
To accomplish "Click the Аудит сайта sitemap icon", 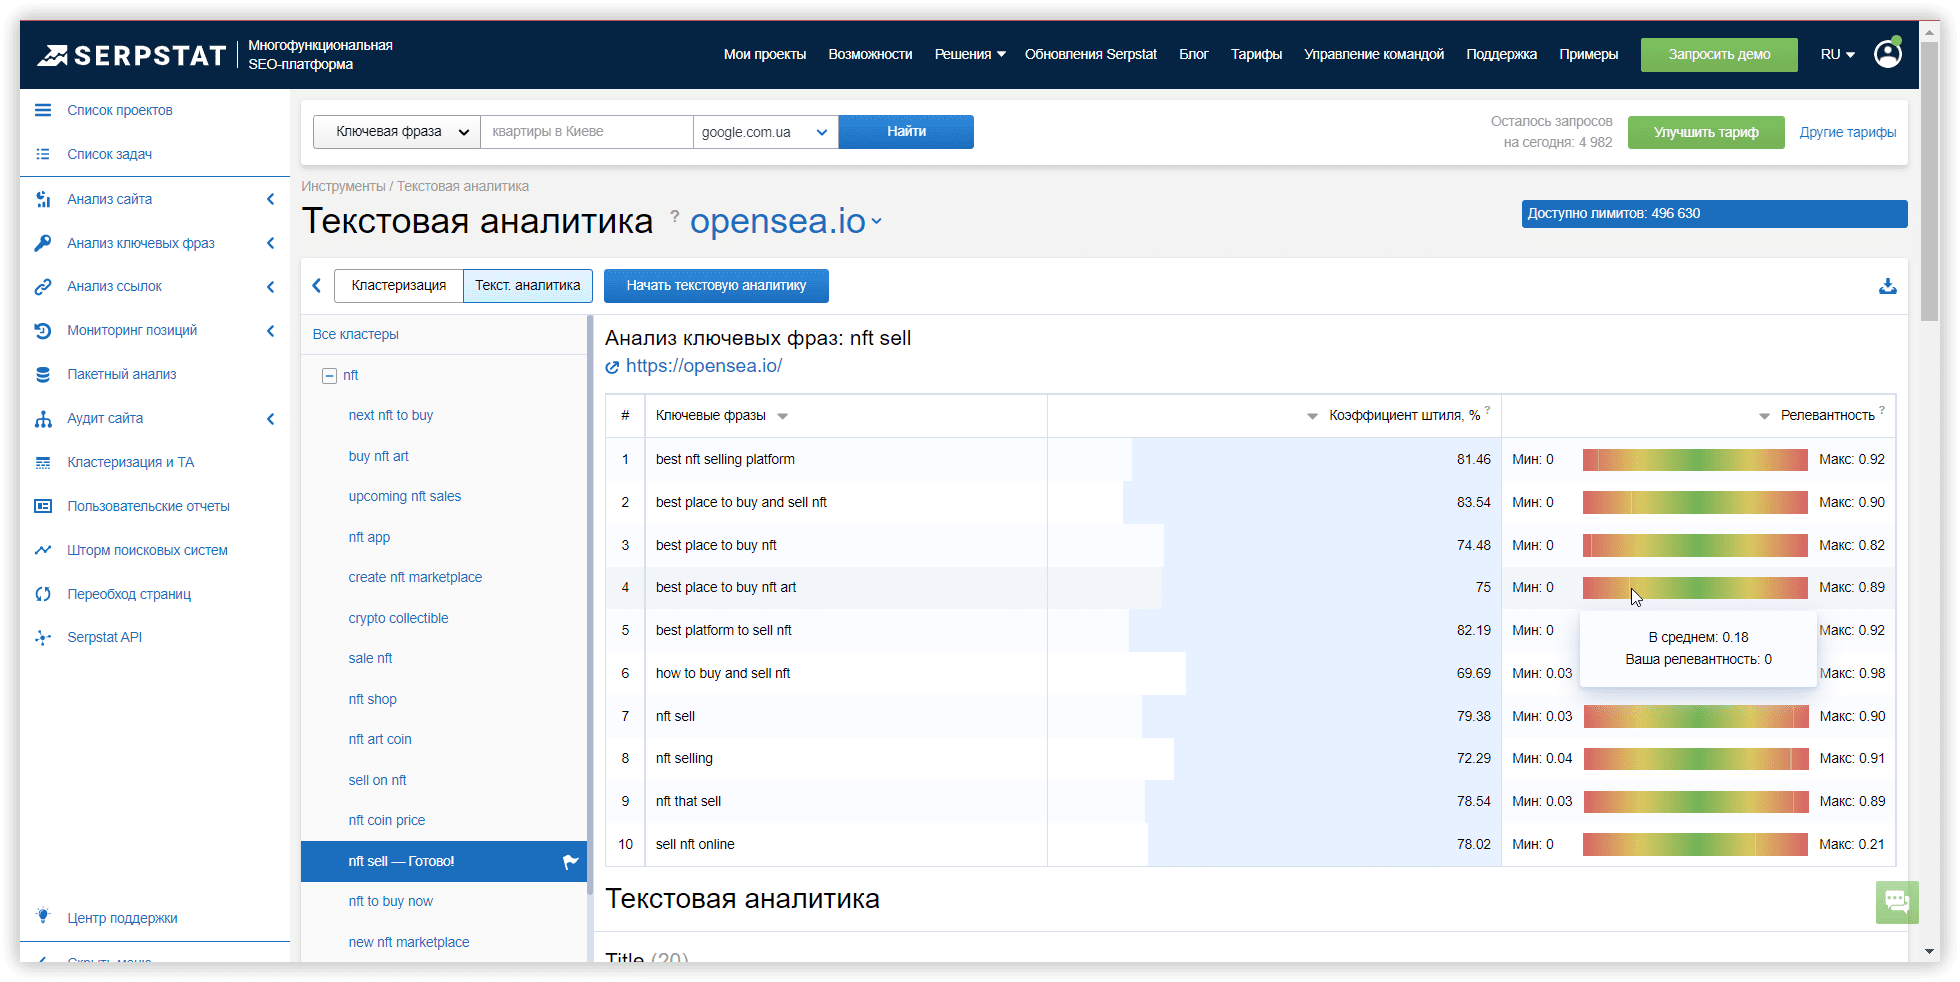I will (43, 418).
